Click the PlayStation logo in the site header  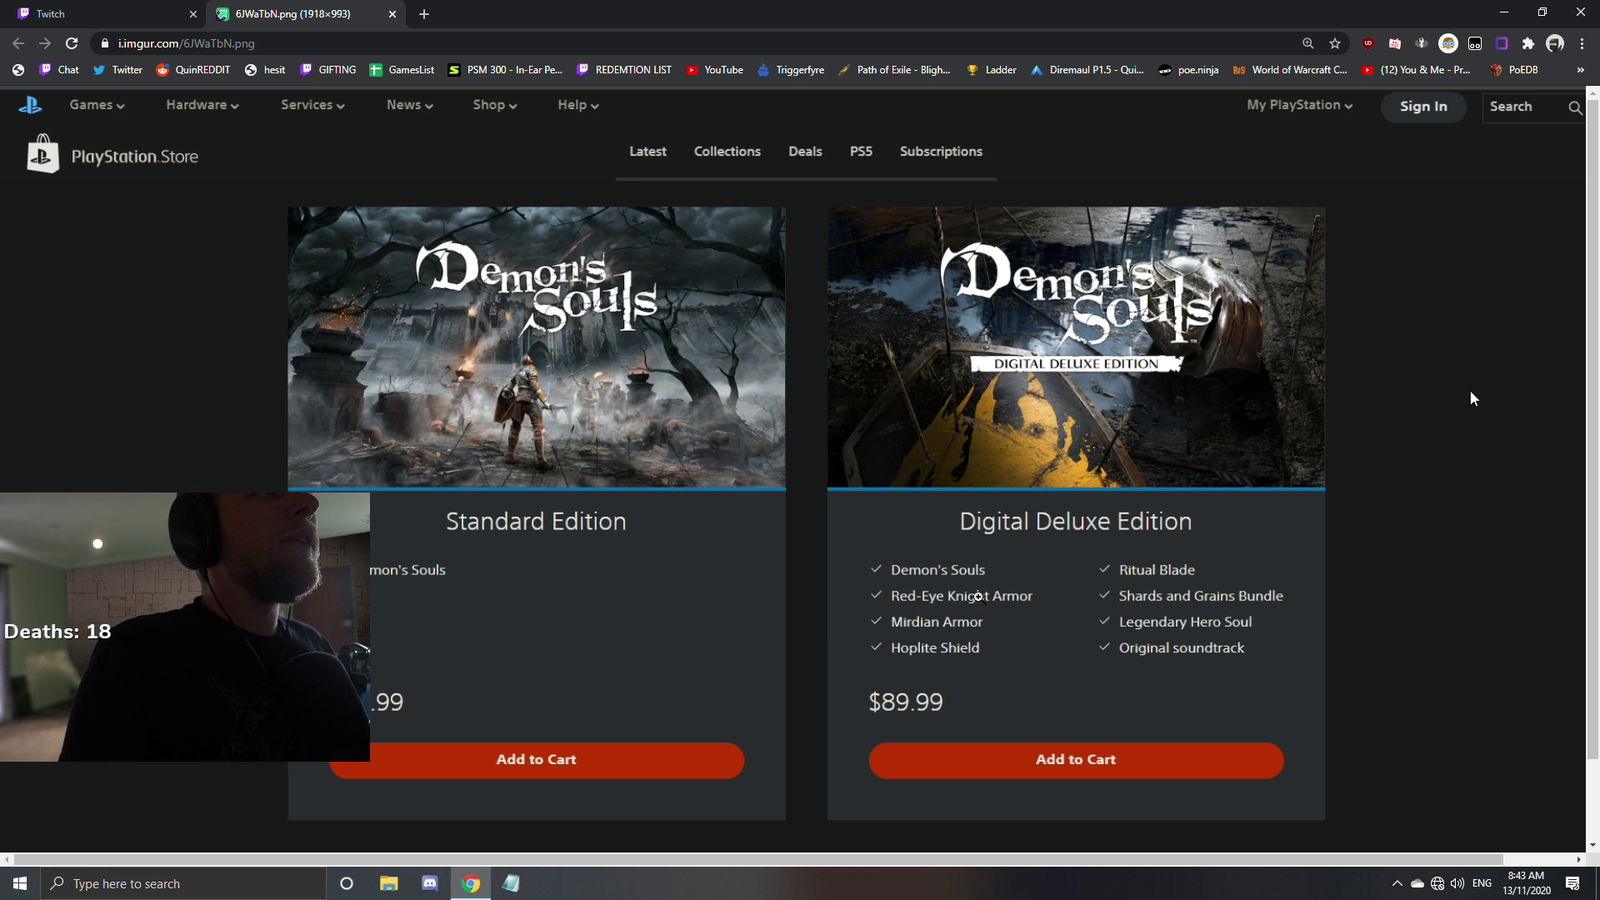point(30,105)
